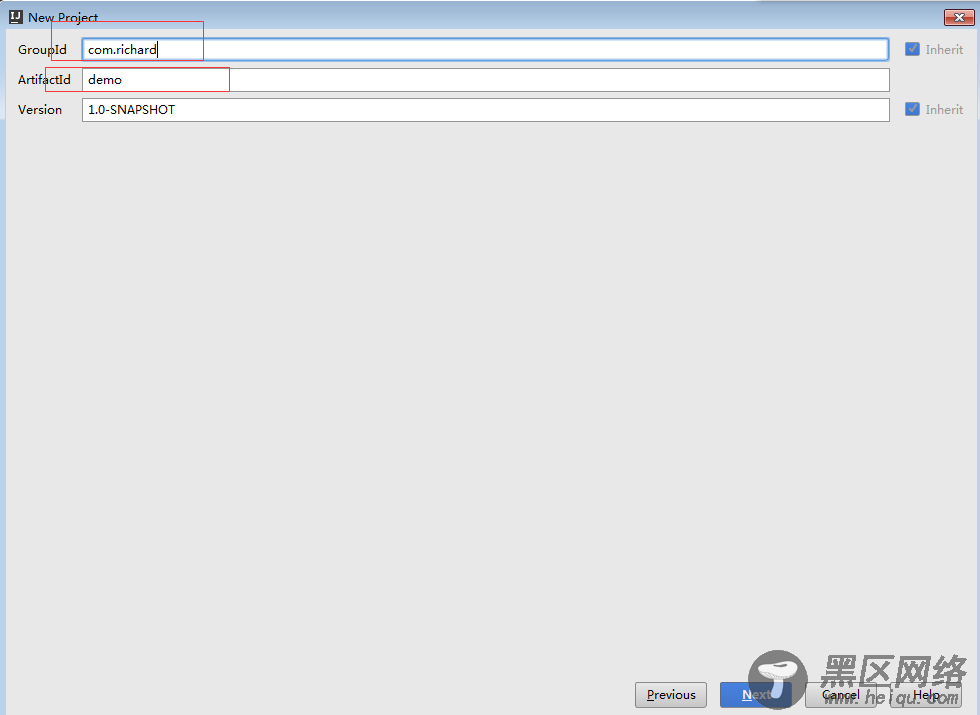Click the GroupId input field
980x715 pixels.
(485, 49)
